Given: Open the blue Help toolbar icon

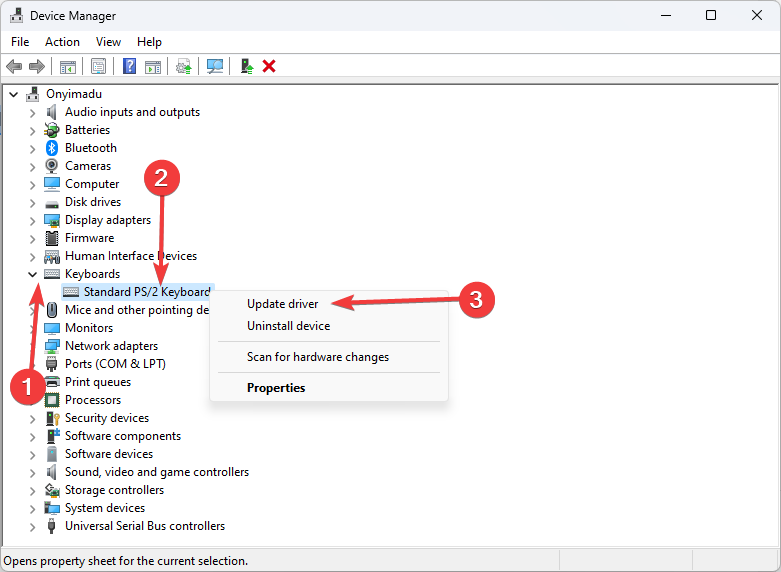Looking at the screenshot, I should click(130, 66).
